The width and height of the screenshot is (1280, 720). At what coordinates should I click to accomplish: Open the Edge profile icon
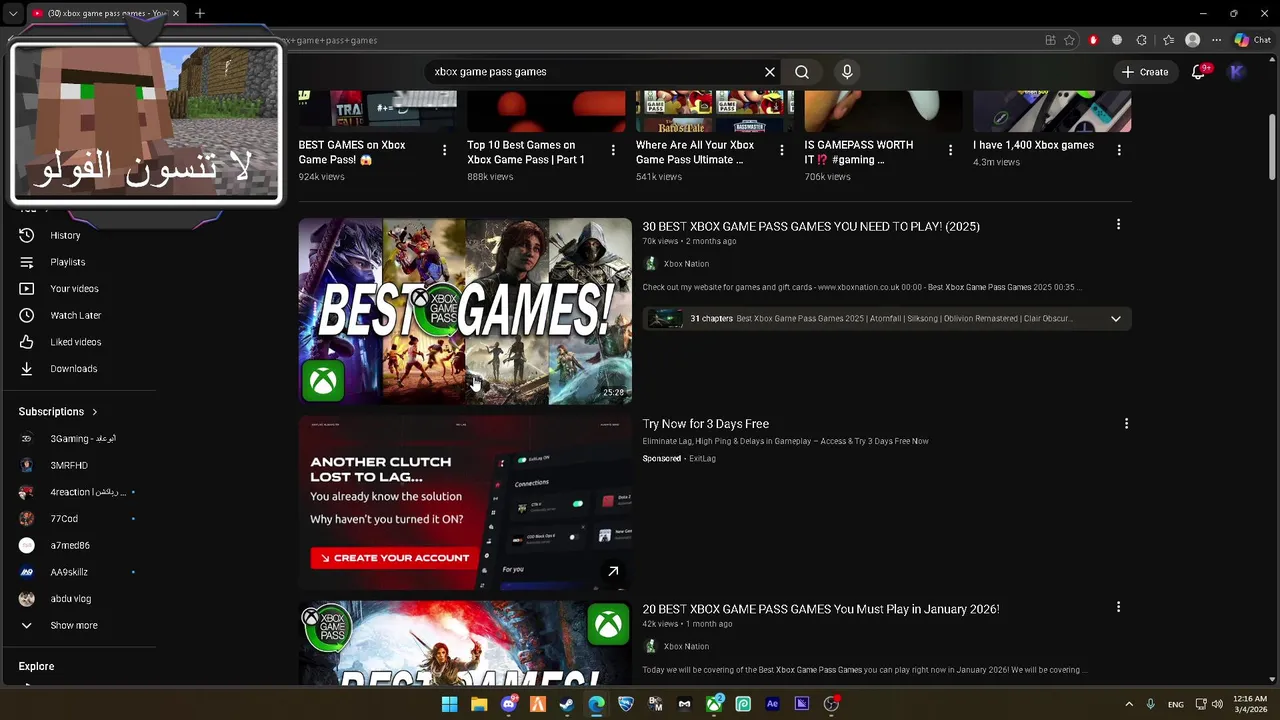point(1192,40)
